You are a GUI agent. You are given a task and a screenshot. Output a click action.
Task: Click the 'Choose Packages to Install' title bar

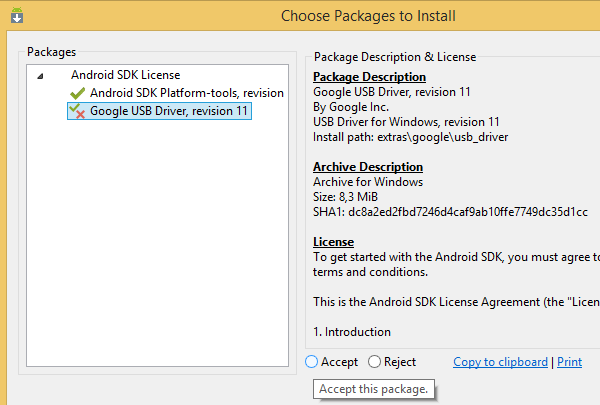click(x=368, y=16)
